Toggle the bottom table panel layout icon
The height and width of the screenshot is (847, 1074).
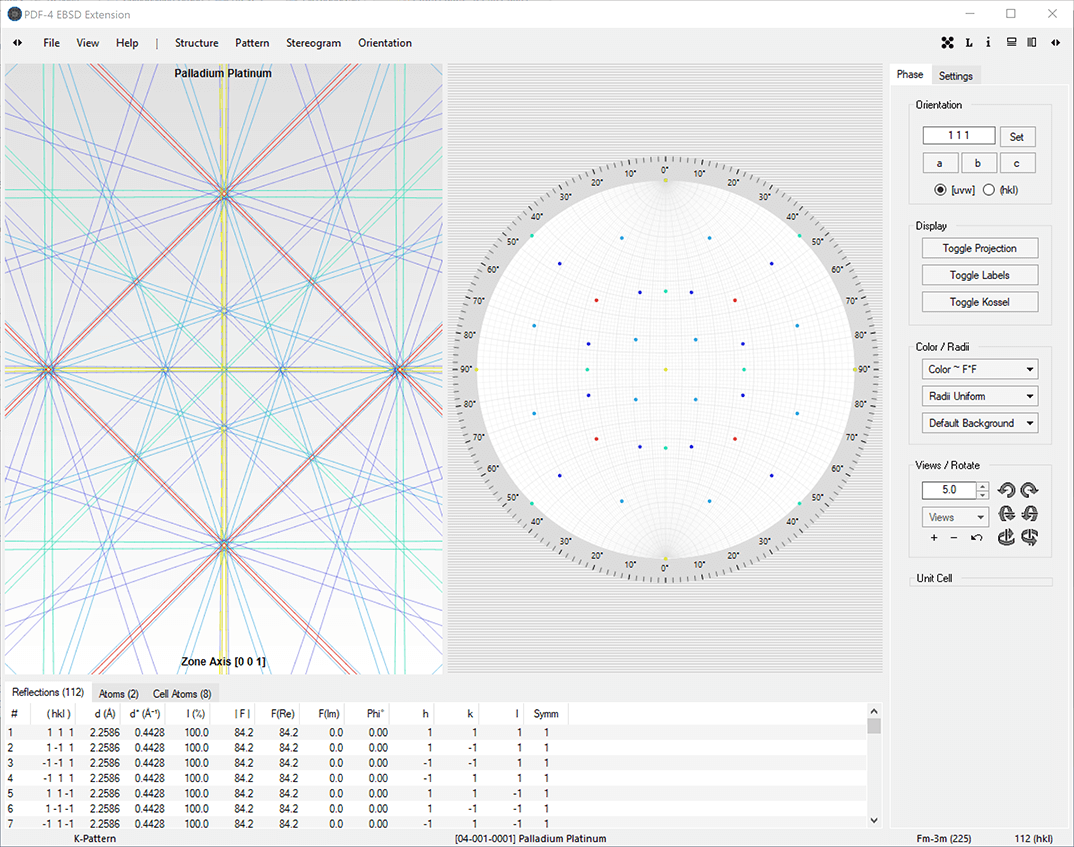coord(1011,42)
